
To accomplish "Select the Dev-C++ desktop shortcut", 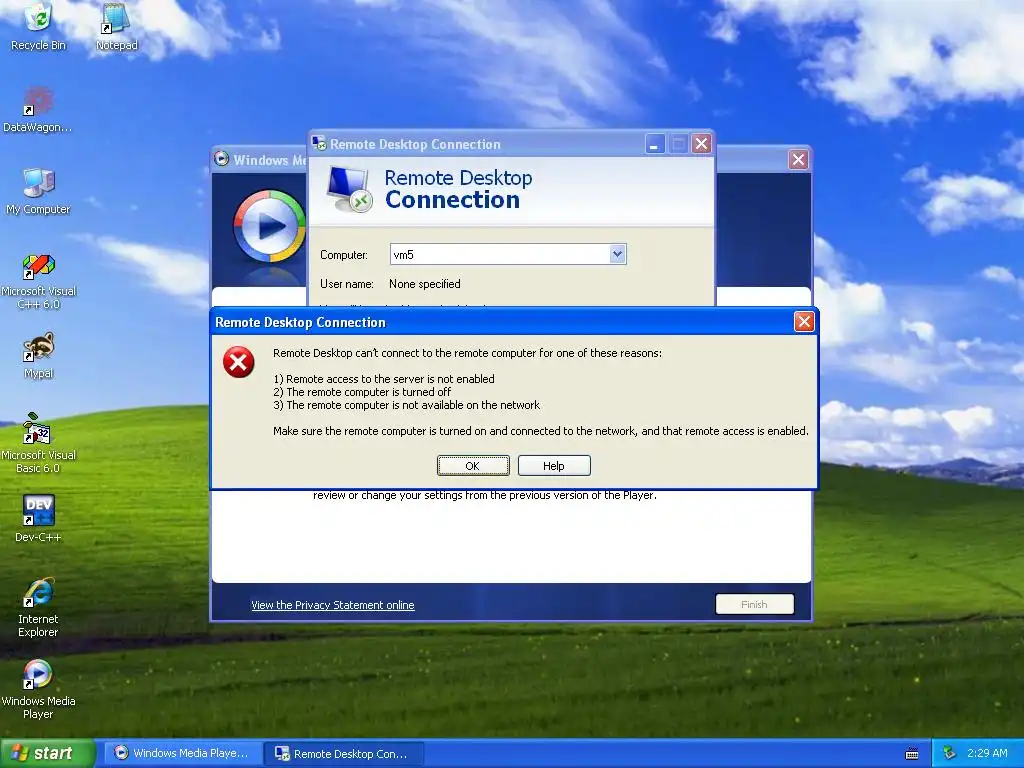I will pyautogui.click(x=39, y=519).
